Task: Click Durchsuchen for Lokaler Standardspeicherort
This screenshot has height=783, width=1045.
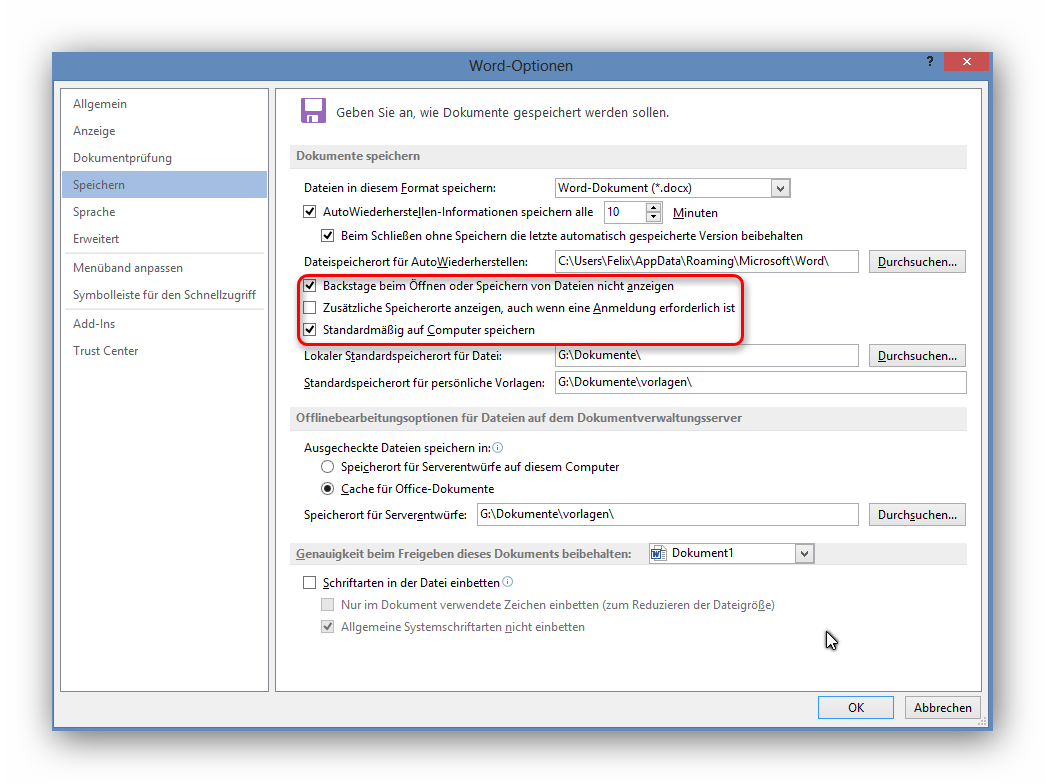Action: [917, 356]
